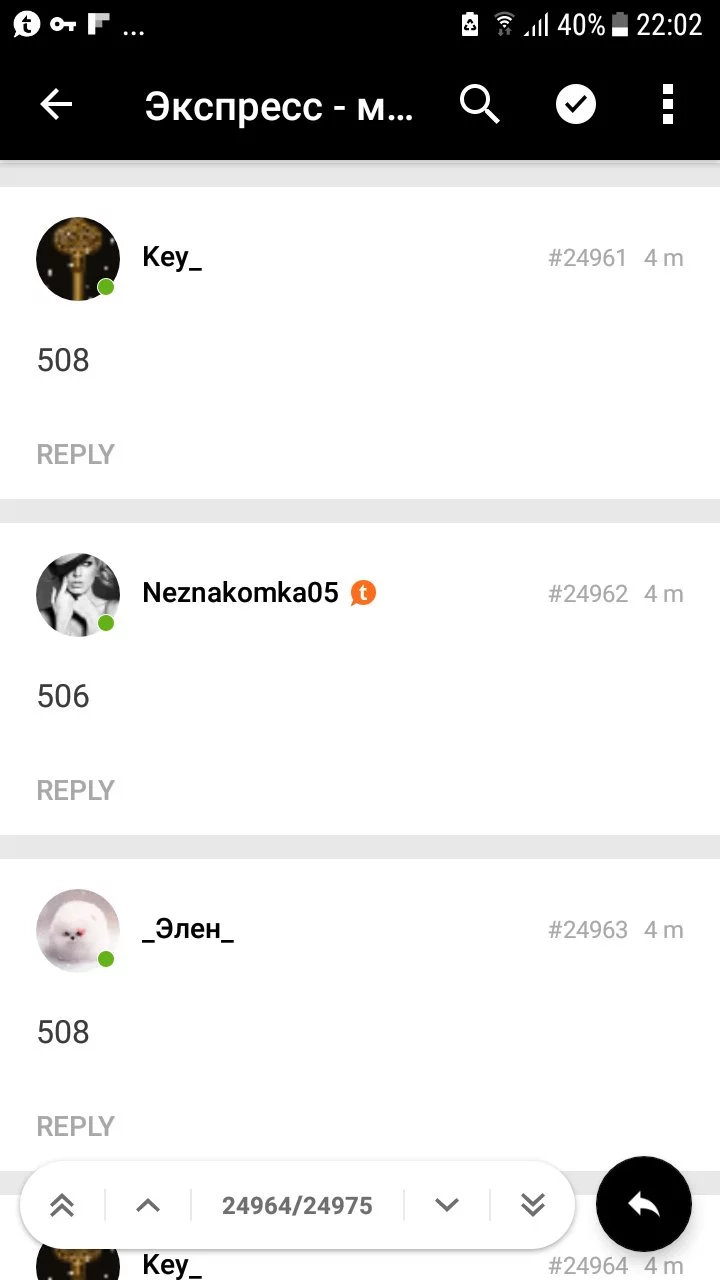Jump to first post with double-up chevron
Screen dimensions: 720x1280
[62, 1205]
